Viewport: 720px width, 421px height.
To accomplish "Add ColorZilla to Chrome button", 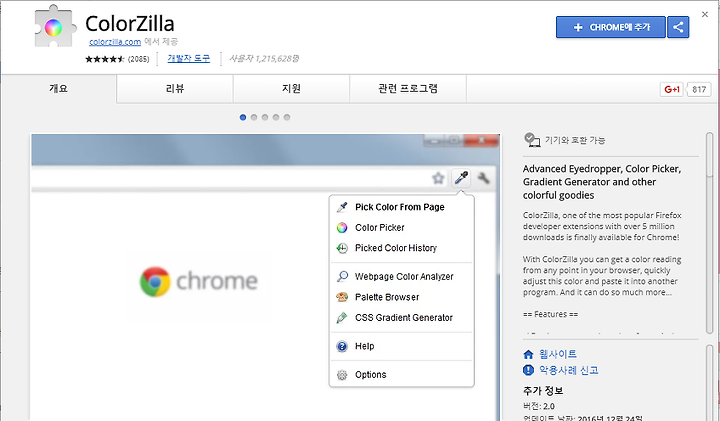I will point(611,27).
